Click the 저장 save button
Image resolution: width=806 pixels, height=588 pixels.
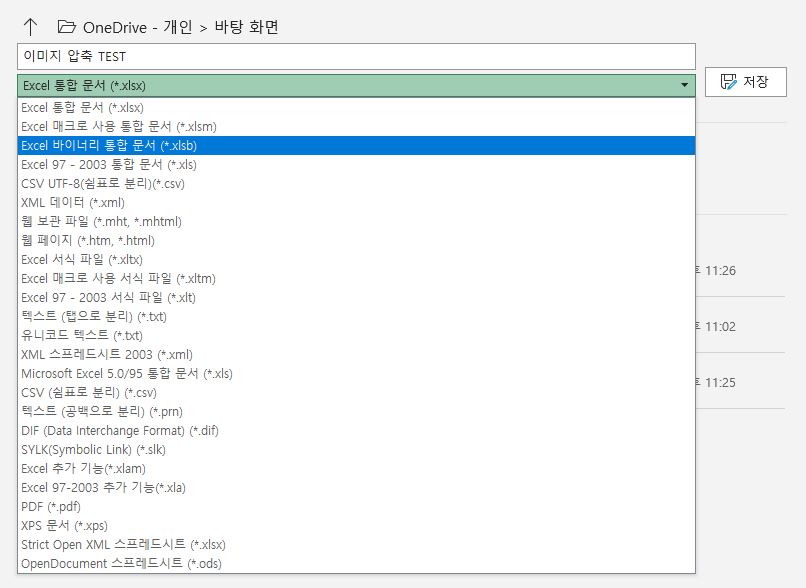click(x=745, y=82)
